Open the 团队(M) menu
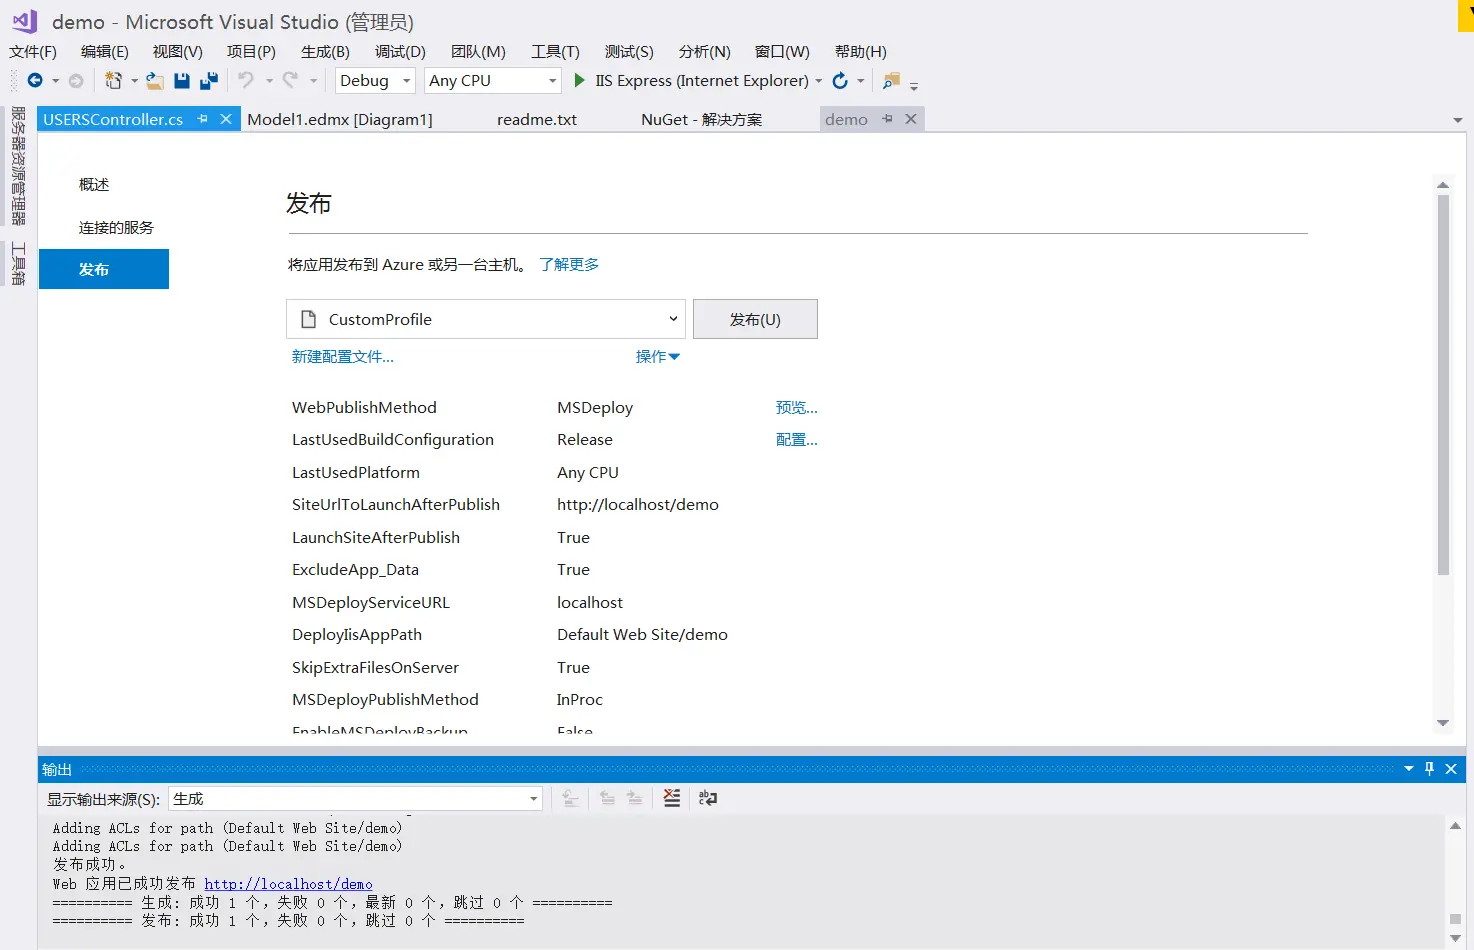 [478, 52]
